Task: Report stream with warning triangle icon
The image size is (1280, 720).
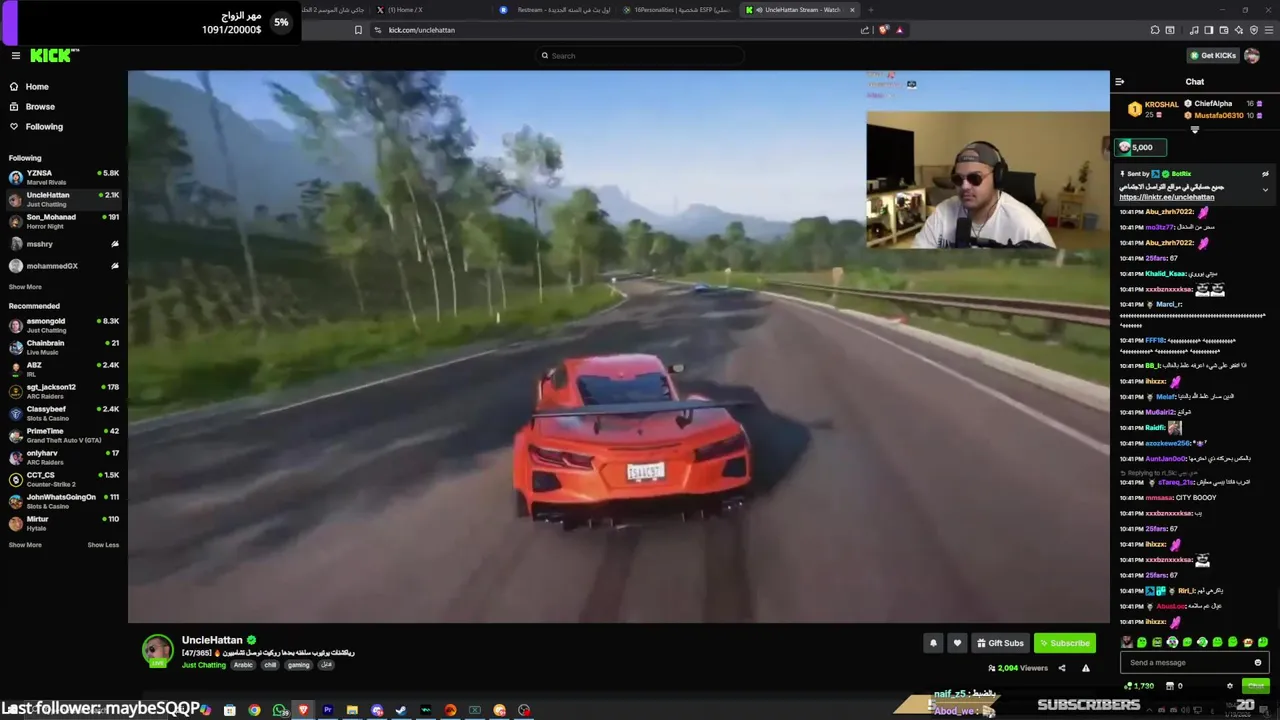Action: coord(1086,668)
